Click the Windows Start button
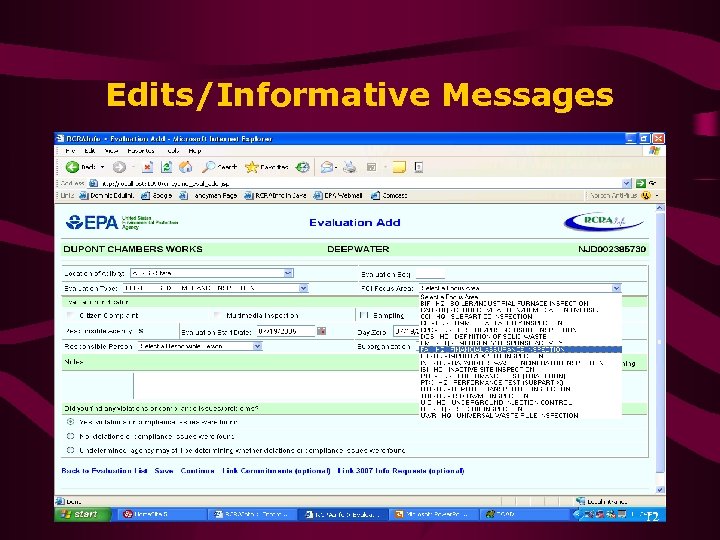The width and height of the screenshot is (720, 540). point(83,514)
